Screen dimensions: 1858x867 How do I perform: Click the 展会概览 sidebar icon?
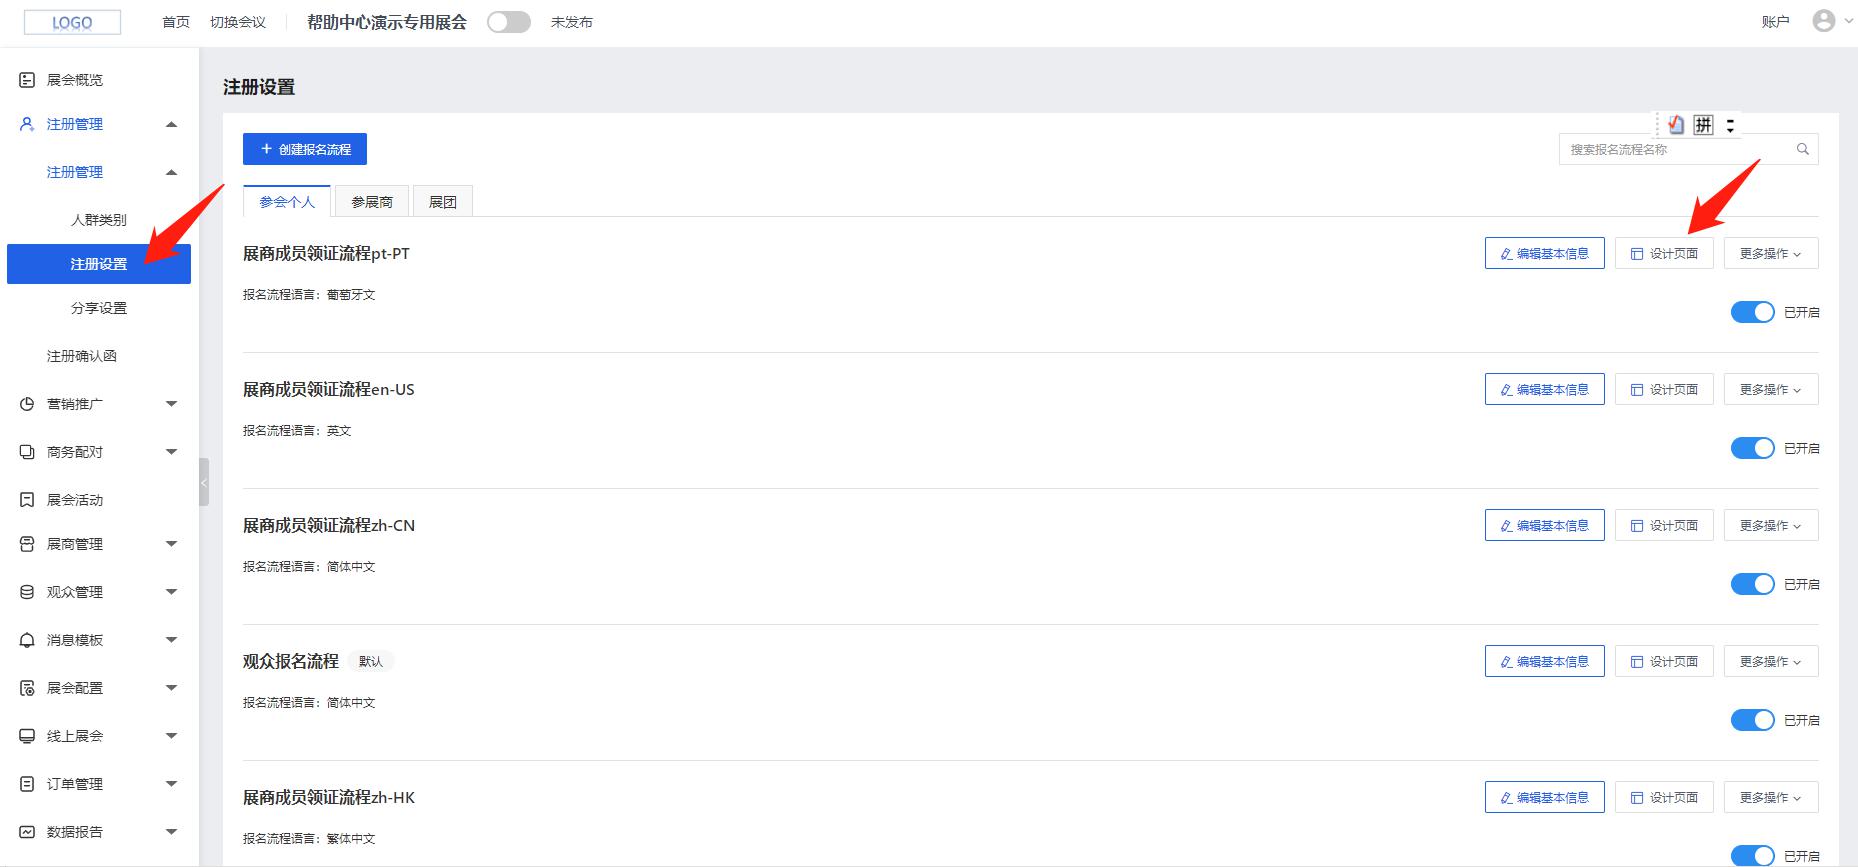(27, 80)
